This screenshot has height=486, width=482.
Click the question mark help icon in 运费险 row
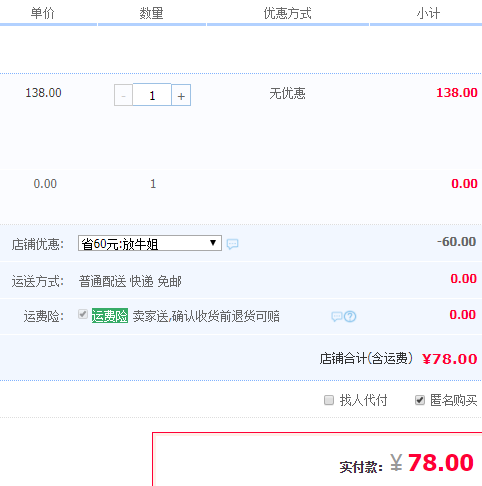point(350,316)
